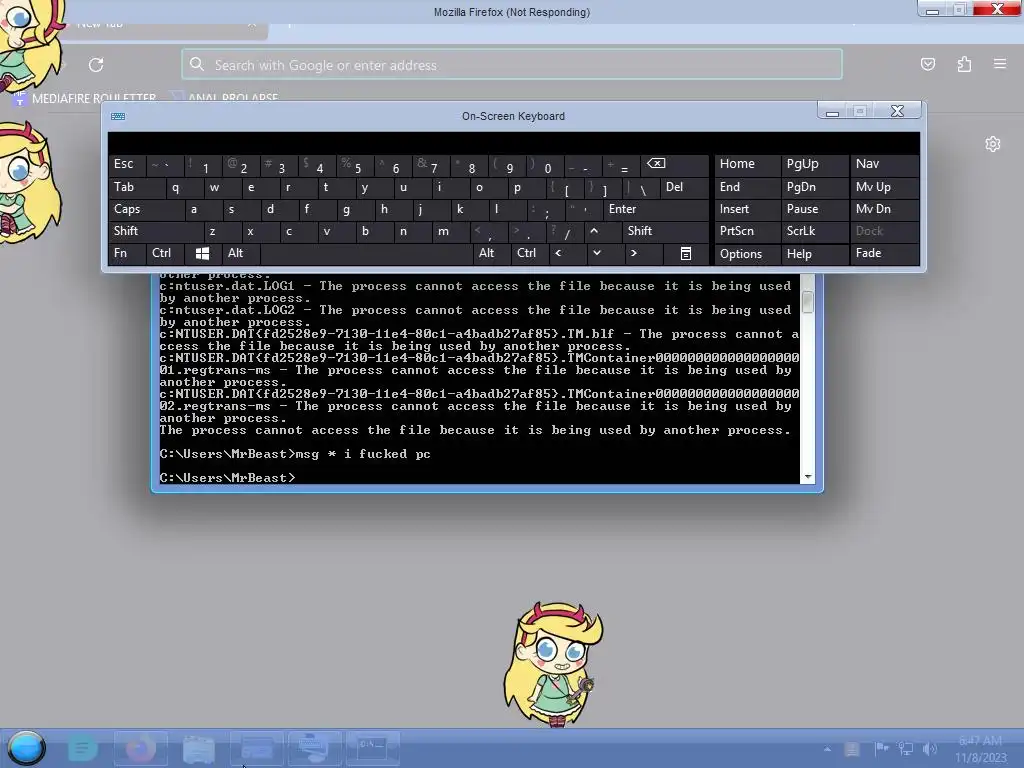Click the space bar key
The image size is (1024, 768).
coord(366,253)
